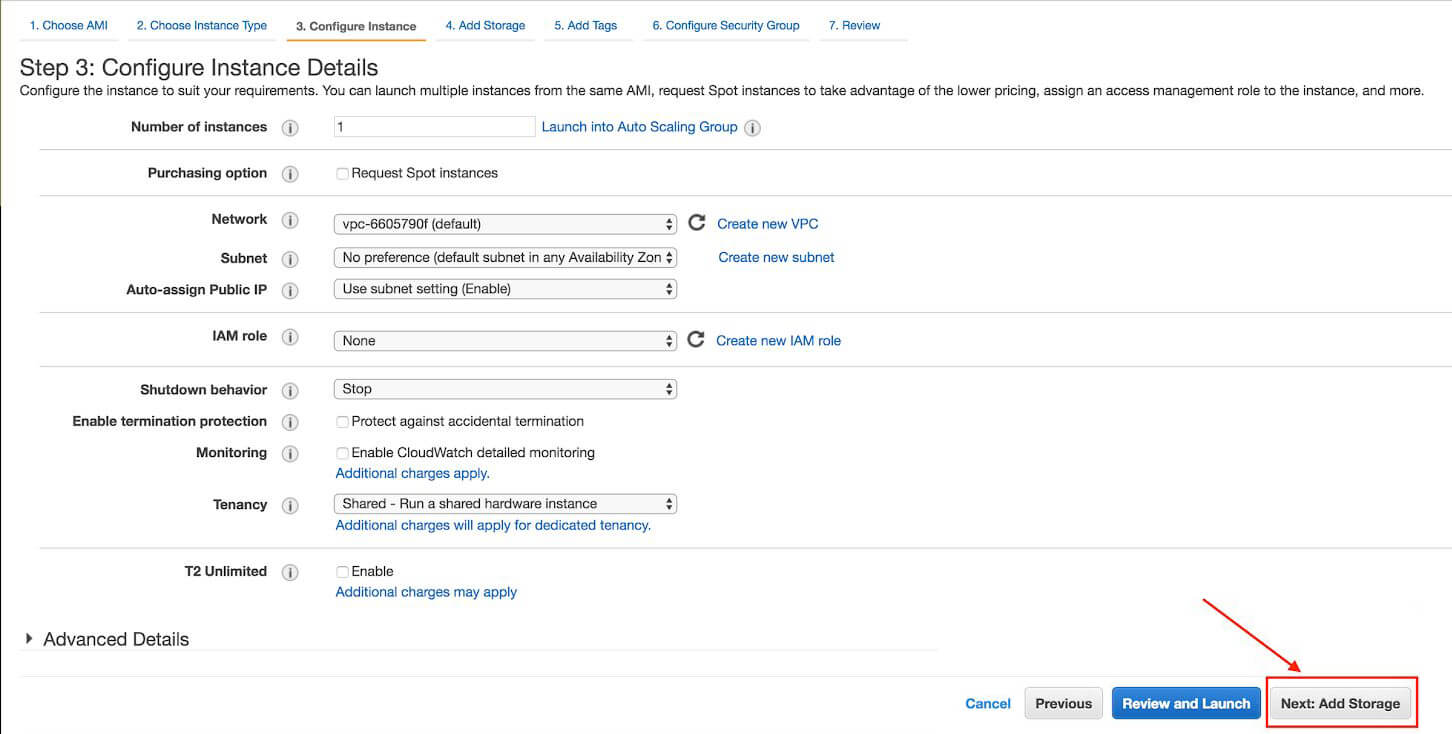Open the Tenancy dropdown

click(x=505, y=504)
